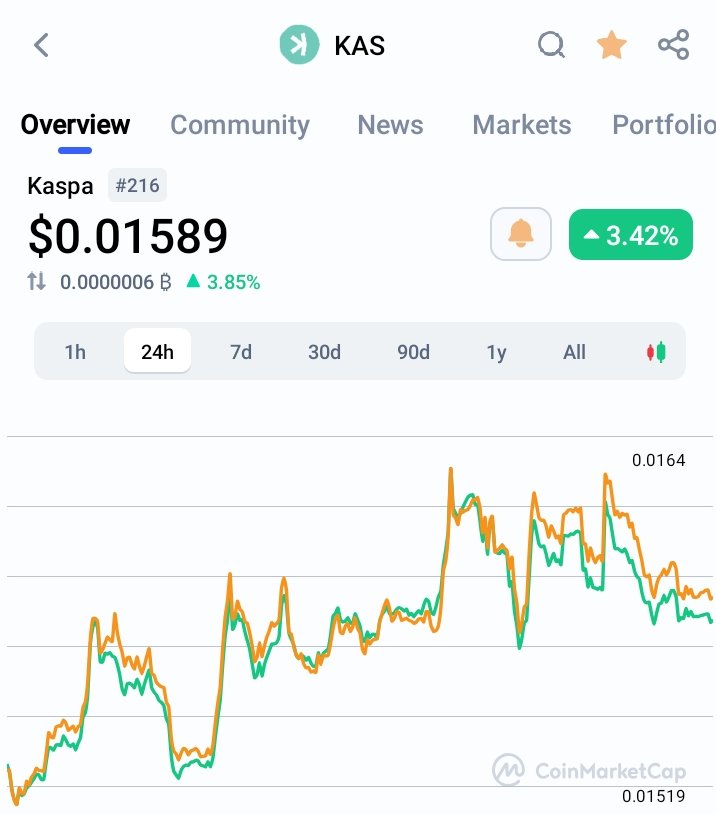The width and height of the screenshot is (716, 814).
Task: Tap the 0.0000006 BTC price
Action: click(x=115, y=282)
